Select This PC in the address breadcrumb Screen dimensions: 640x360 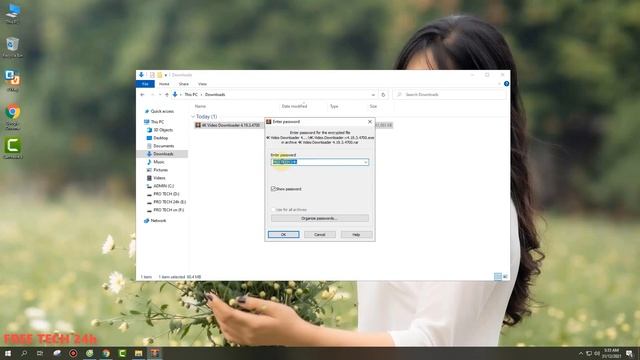191,95
